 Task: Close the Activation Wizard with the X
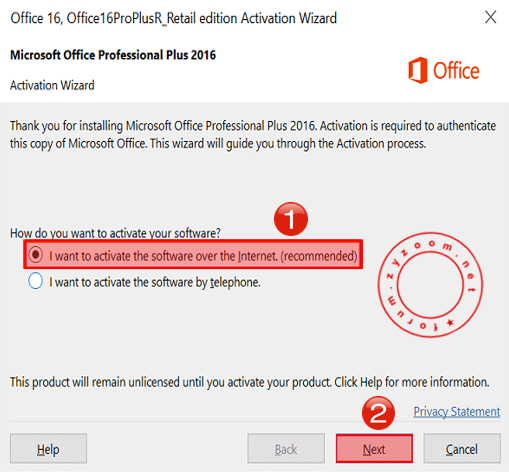coord(491,17)
